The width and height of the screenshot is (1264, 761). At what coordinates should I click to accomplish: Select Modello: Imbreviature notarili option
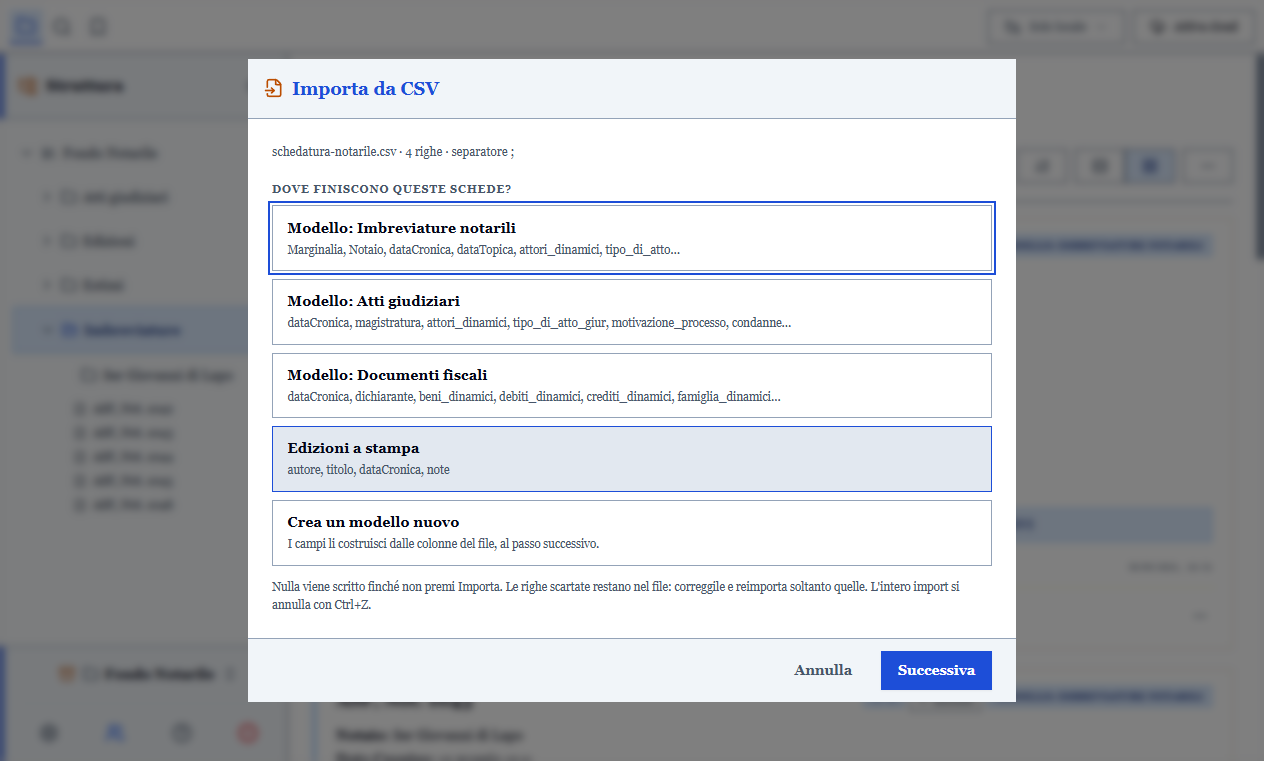coord(632,238)
